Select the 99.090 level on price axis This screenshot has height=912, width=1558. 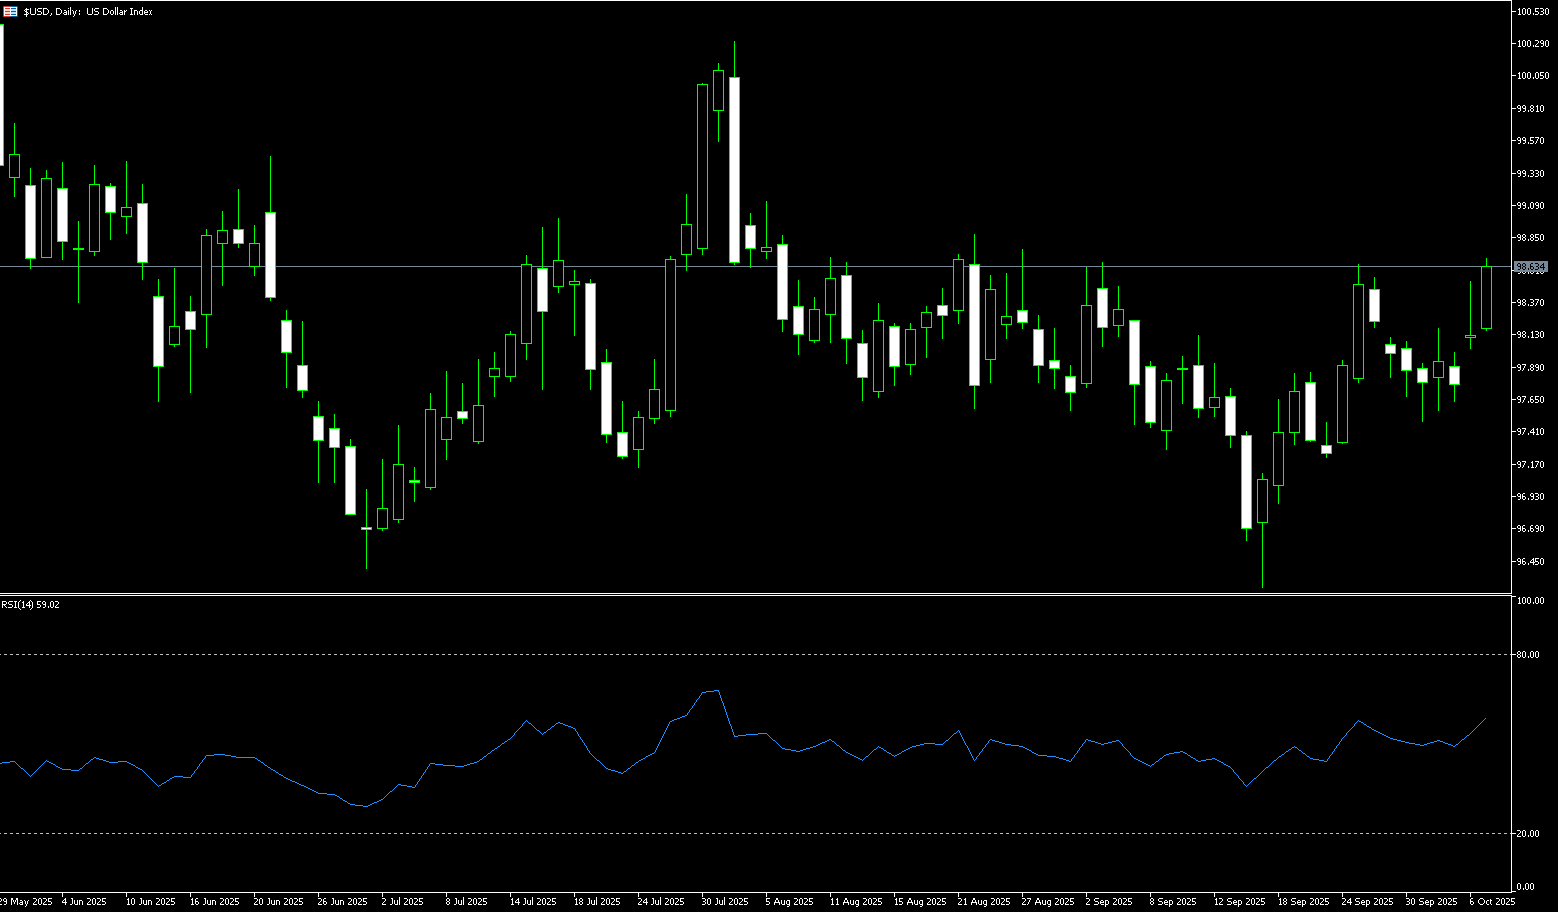click(1531, 206)
